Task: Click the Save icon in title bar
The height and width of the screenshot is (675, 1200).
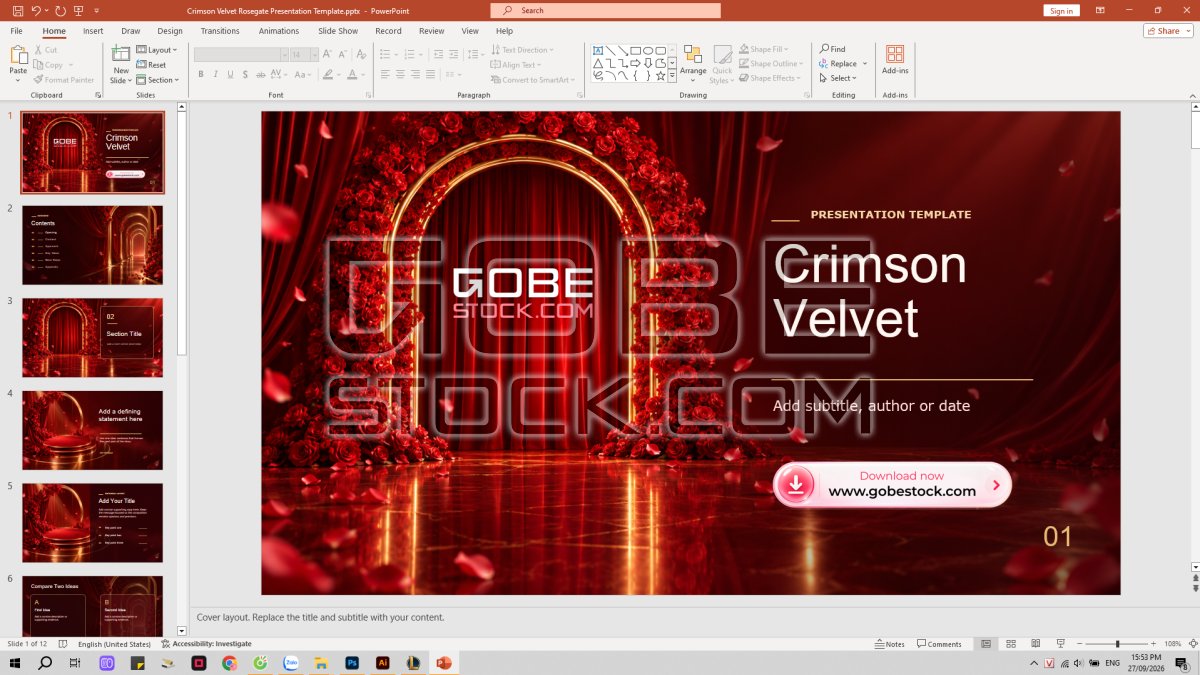Action: point(18,10)
